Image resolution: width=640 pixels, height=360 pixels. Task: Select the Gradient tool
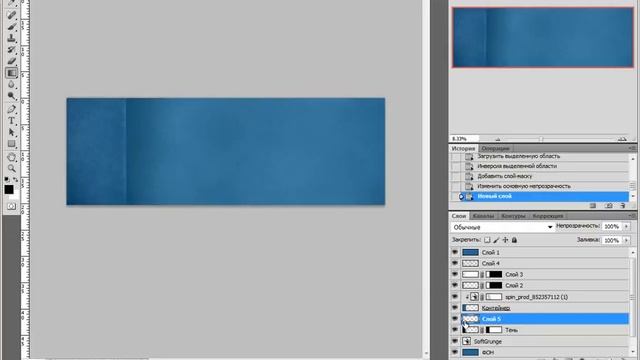point(11,73)
